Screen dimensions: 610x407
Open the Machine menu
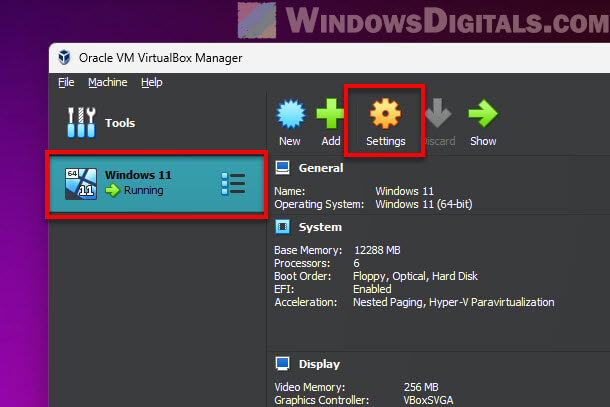click(x=108, y=82)
